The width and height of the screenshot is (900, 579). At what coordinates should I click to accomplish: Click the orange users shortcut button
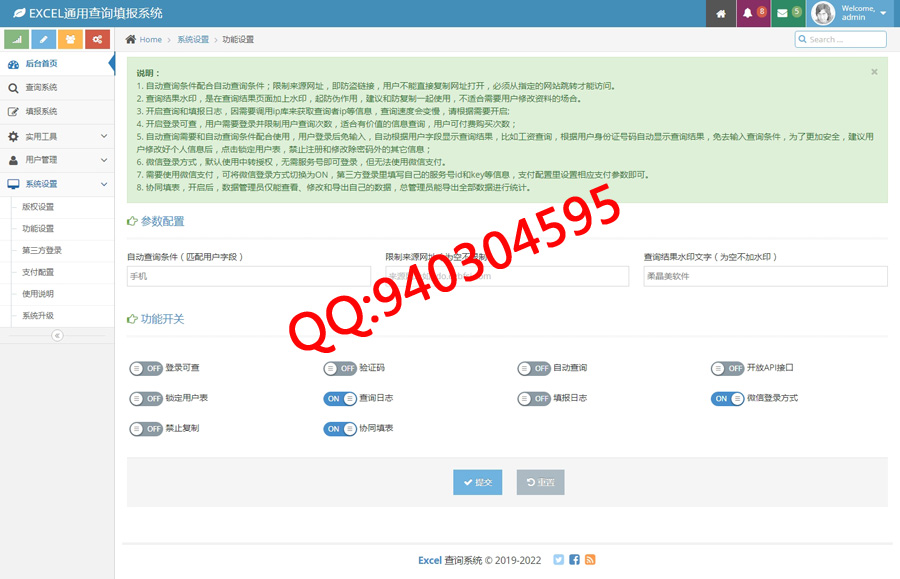click(x=70, y=39)
